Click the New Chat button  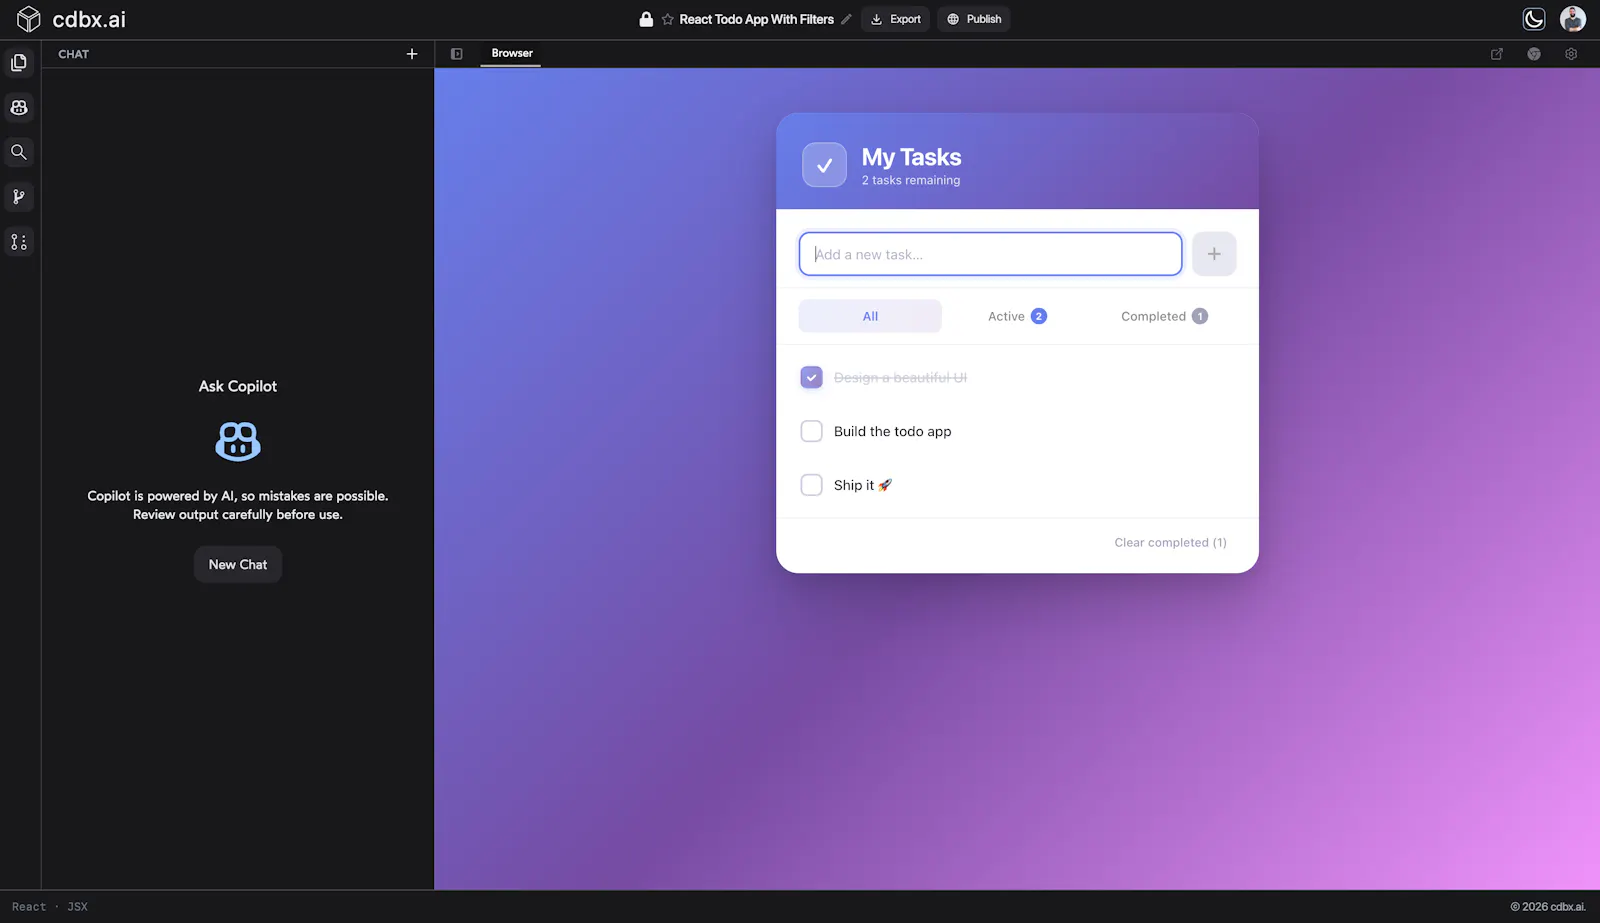tap(238, 564)
